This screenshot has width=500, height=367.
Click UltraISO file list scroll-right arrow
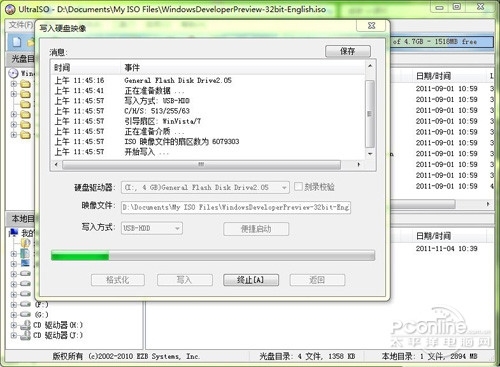coord(488,204)
